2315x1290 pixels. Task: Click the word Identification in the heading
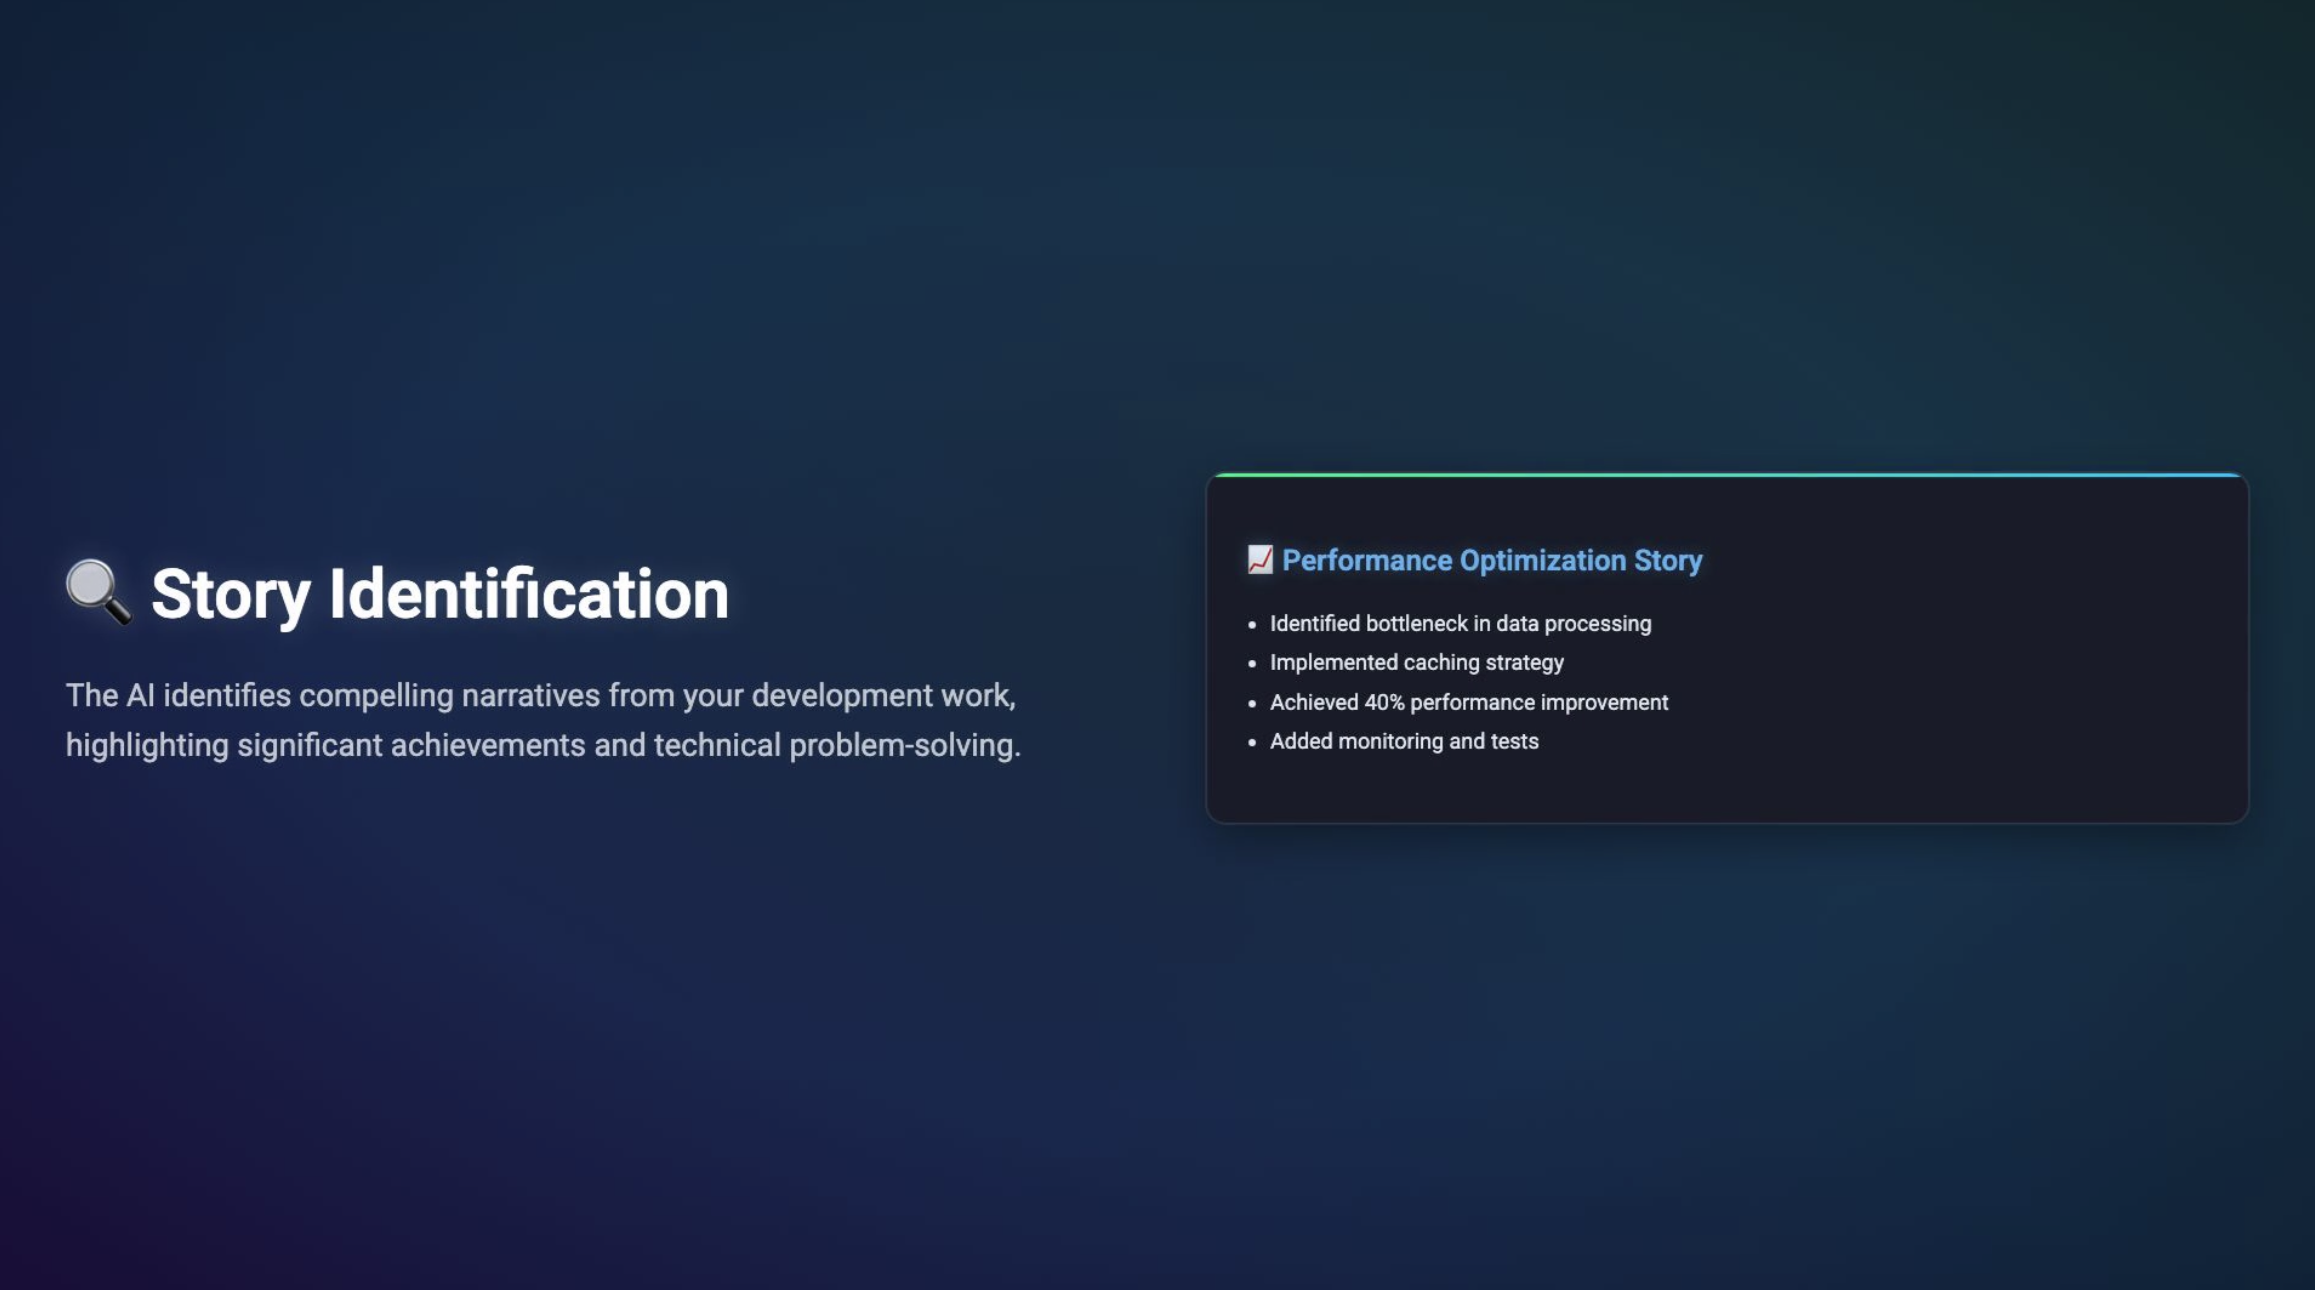(528, 594)
